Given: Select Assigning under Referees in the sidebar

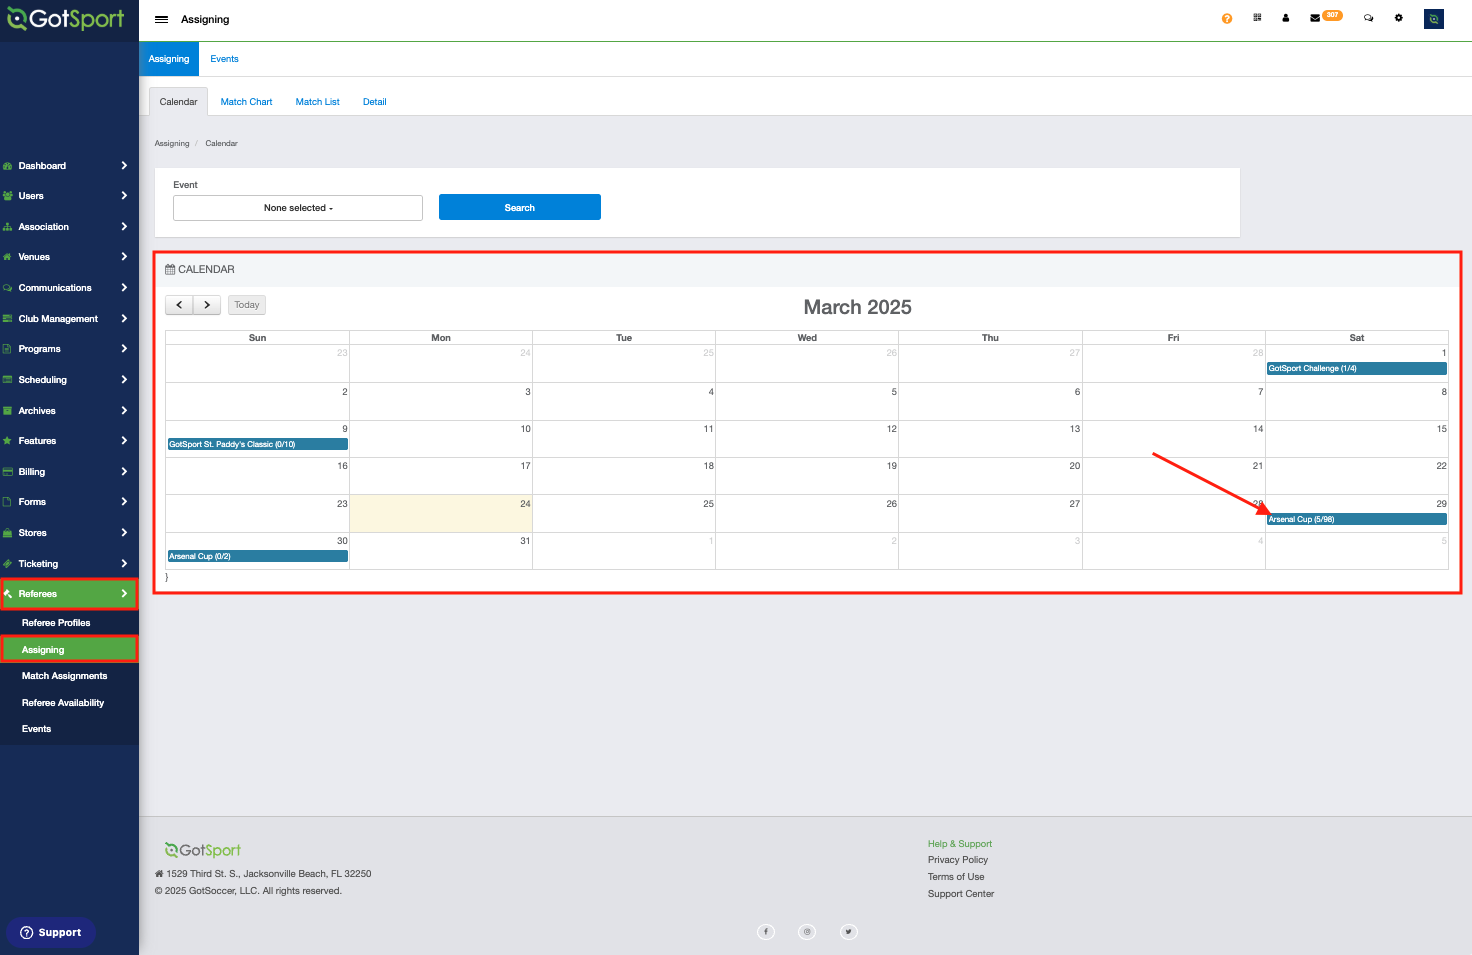Looking at the screenshot, I should click(x=69, y=650).
